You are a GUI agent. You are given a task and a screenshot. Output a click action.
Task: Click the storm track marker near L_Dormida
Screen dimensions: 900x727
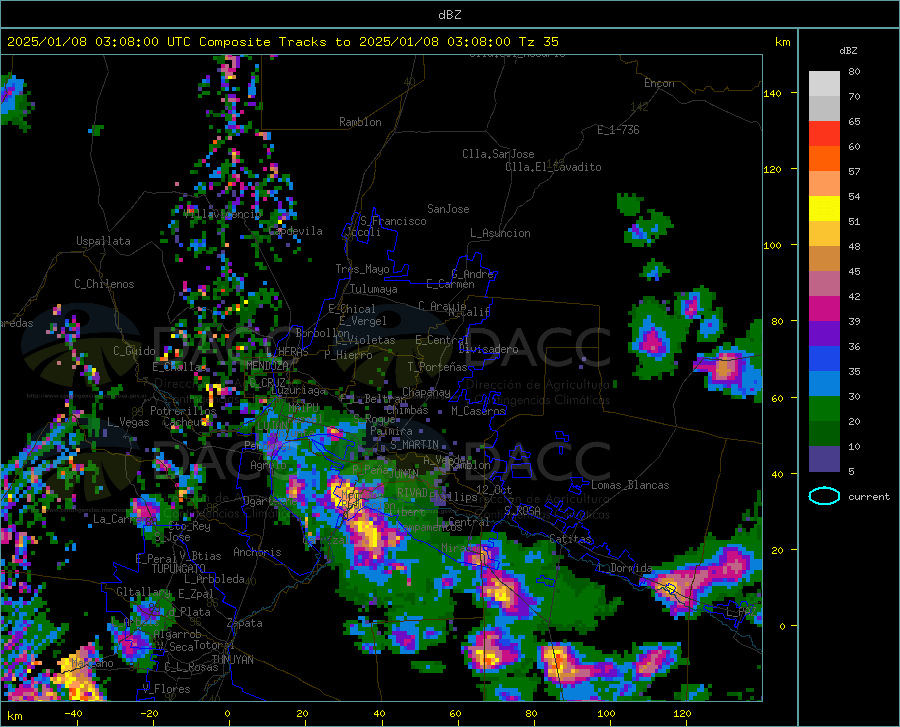(670, 588)
